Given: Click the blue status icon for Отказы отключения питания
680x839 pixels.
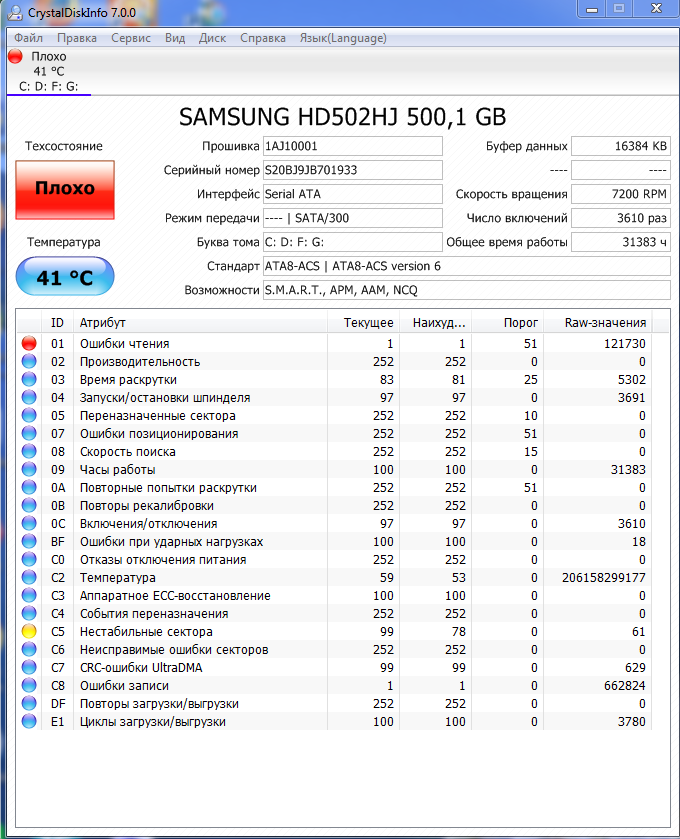Looking at the screenshot, I should tap(29, 560).
